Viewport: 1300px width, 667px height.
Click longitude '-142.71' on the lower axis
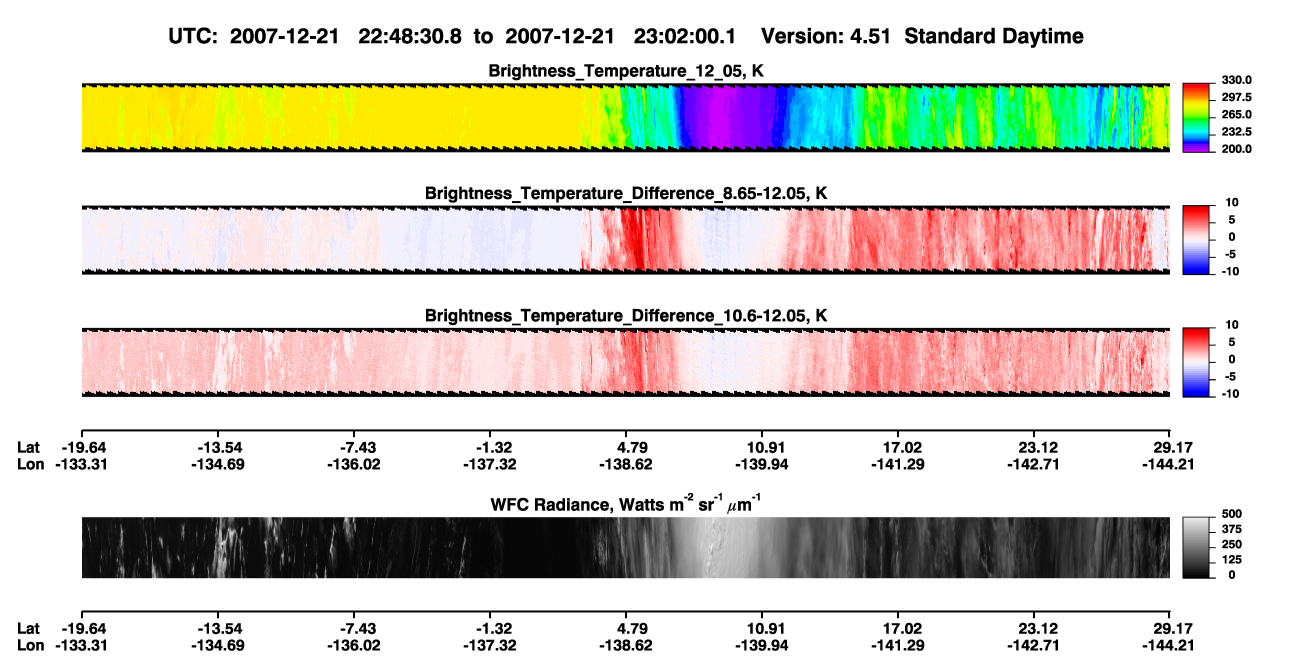1034,645
